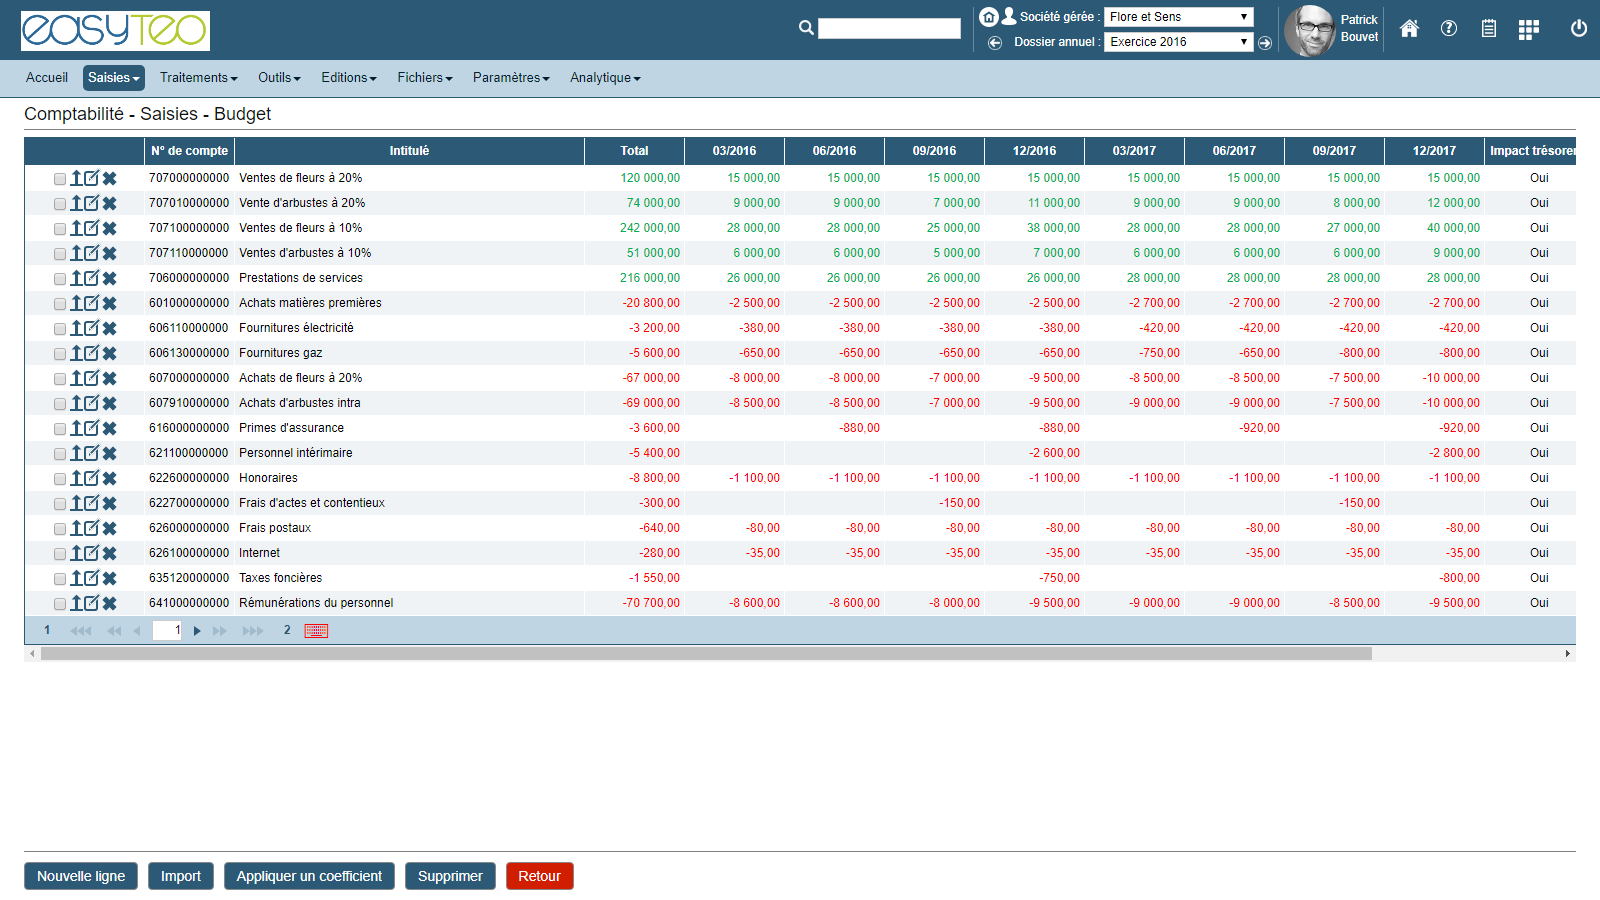Open the Analytique menu
Viewport: 1600px width, 900px height.
605,78
